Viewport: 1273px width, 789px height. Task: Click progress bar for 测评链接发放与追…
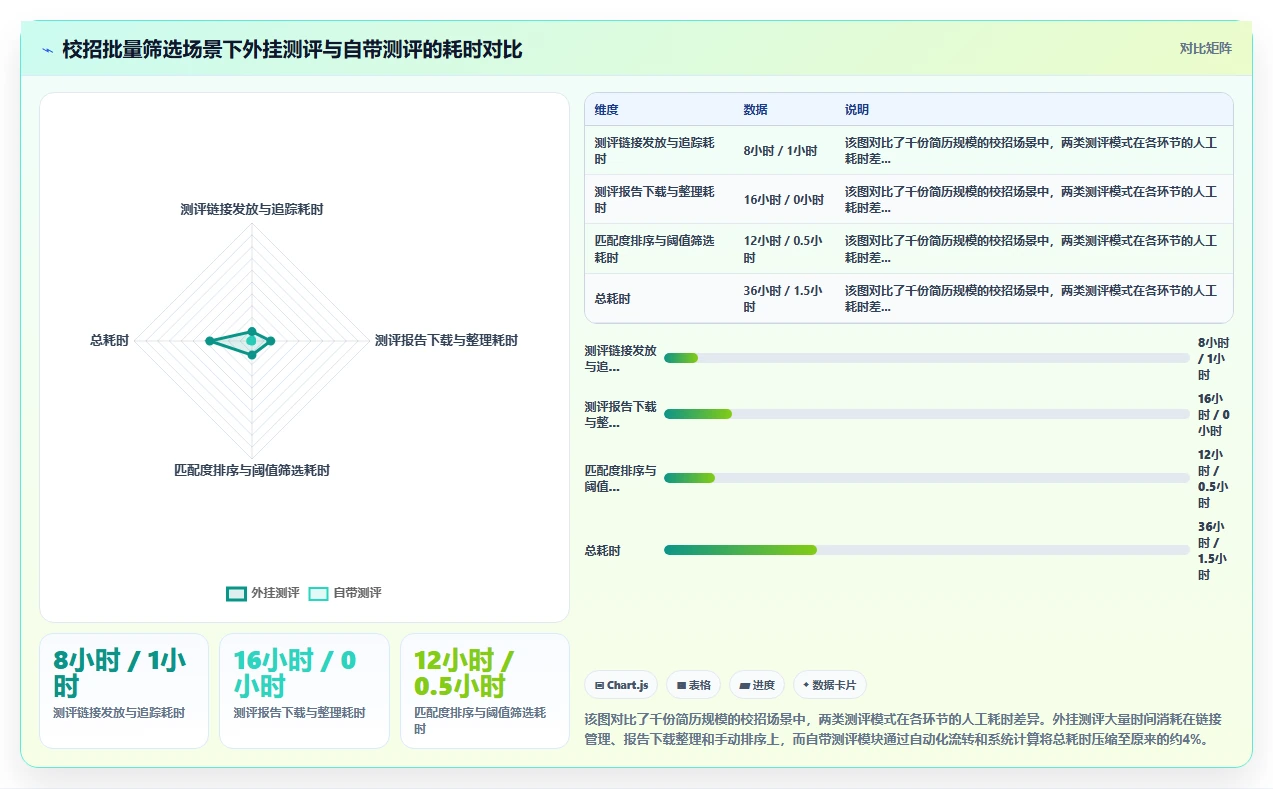(927, 358)
